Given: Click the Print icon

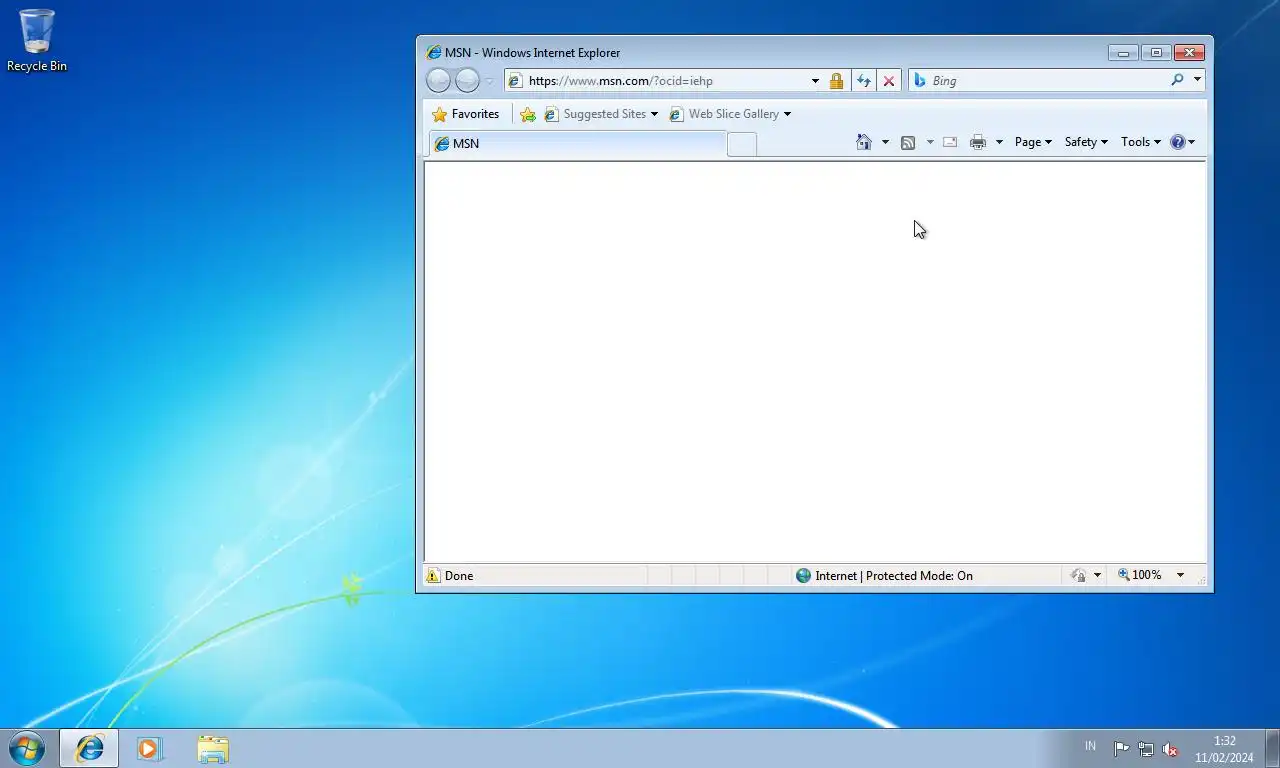Looking at the screenshot, I should pos(978,142).
